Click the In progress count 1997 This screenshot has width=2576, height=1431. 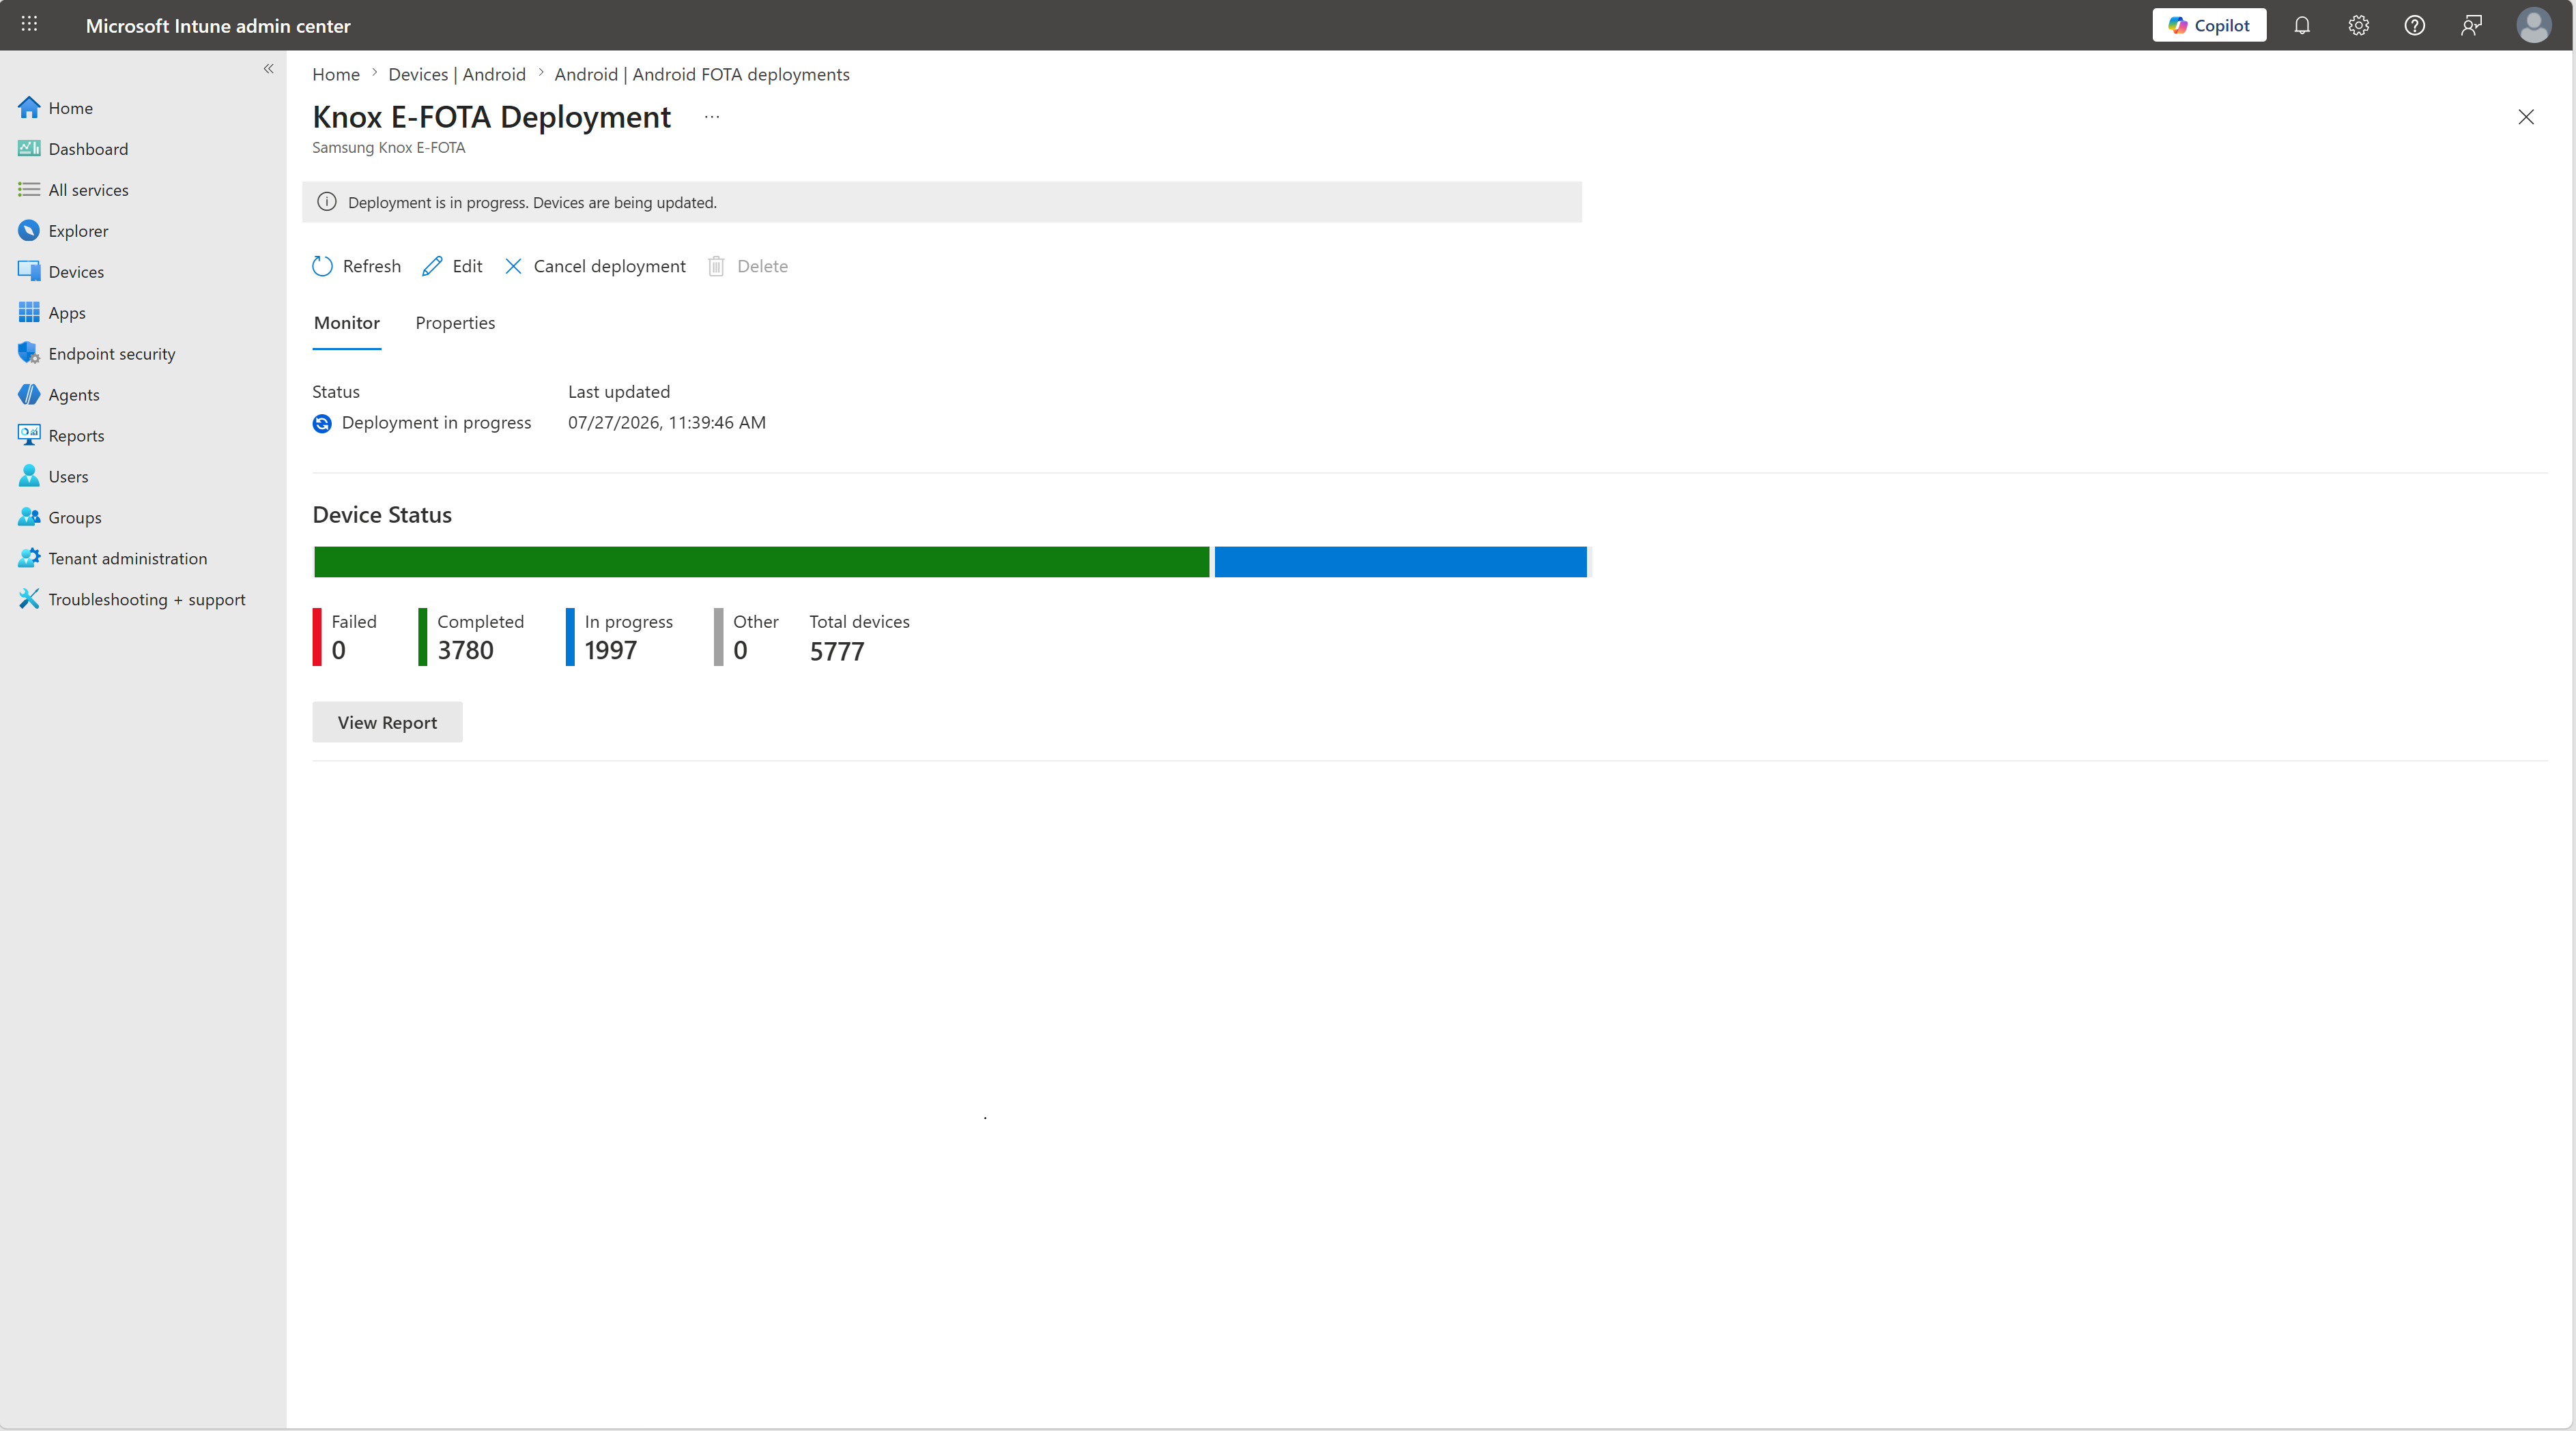click(x=611, y=650)
